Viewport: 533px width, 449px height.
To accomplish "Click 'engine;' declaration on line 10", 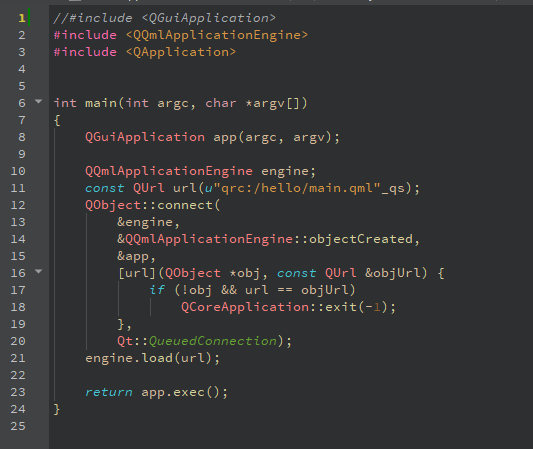I will pos(289,171).
